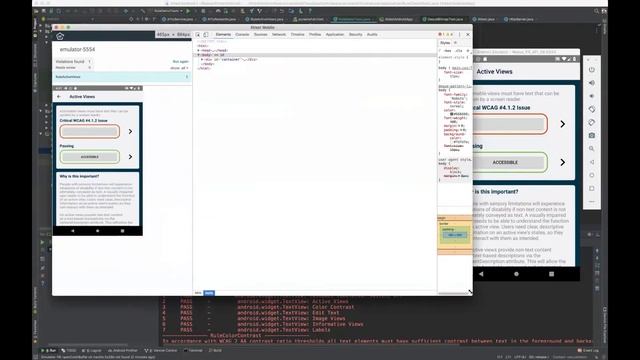The height and width of the screenshot is (360, 640).
Task: Click emulator screen back navigation button
Action: click(x=481, y=274)
